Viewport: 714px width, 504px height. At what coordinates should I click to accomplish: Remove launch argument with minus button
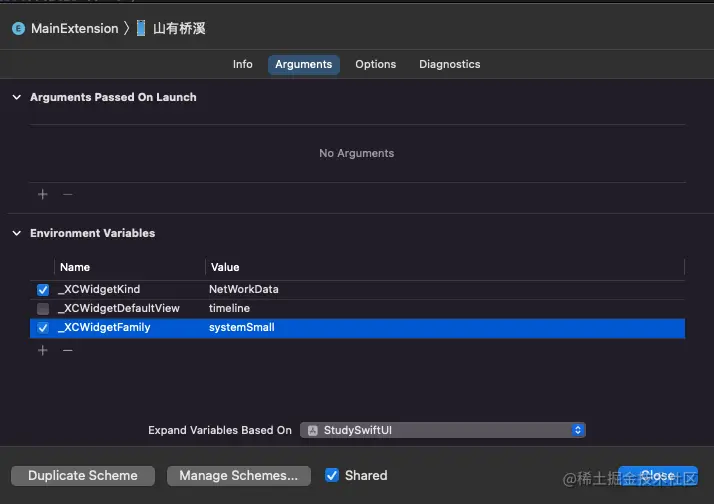pos(68,194)
